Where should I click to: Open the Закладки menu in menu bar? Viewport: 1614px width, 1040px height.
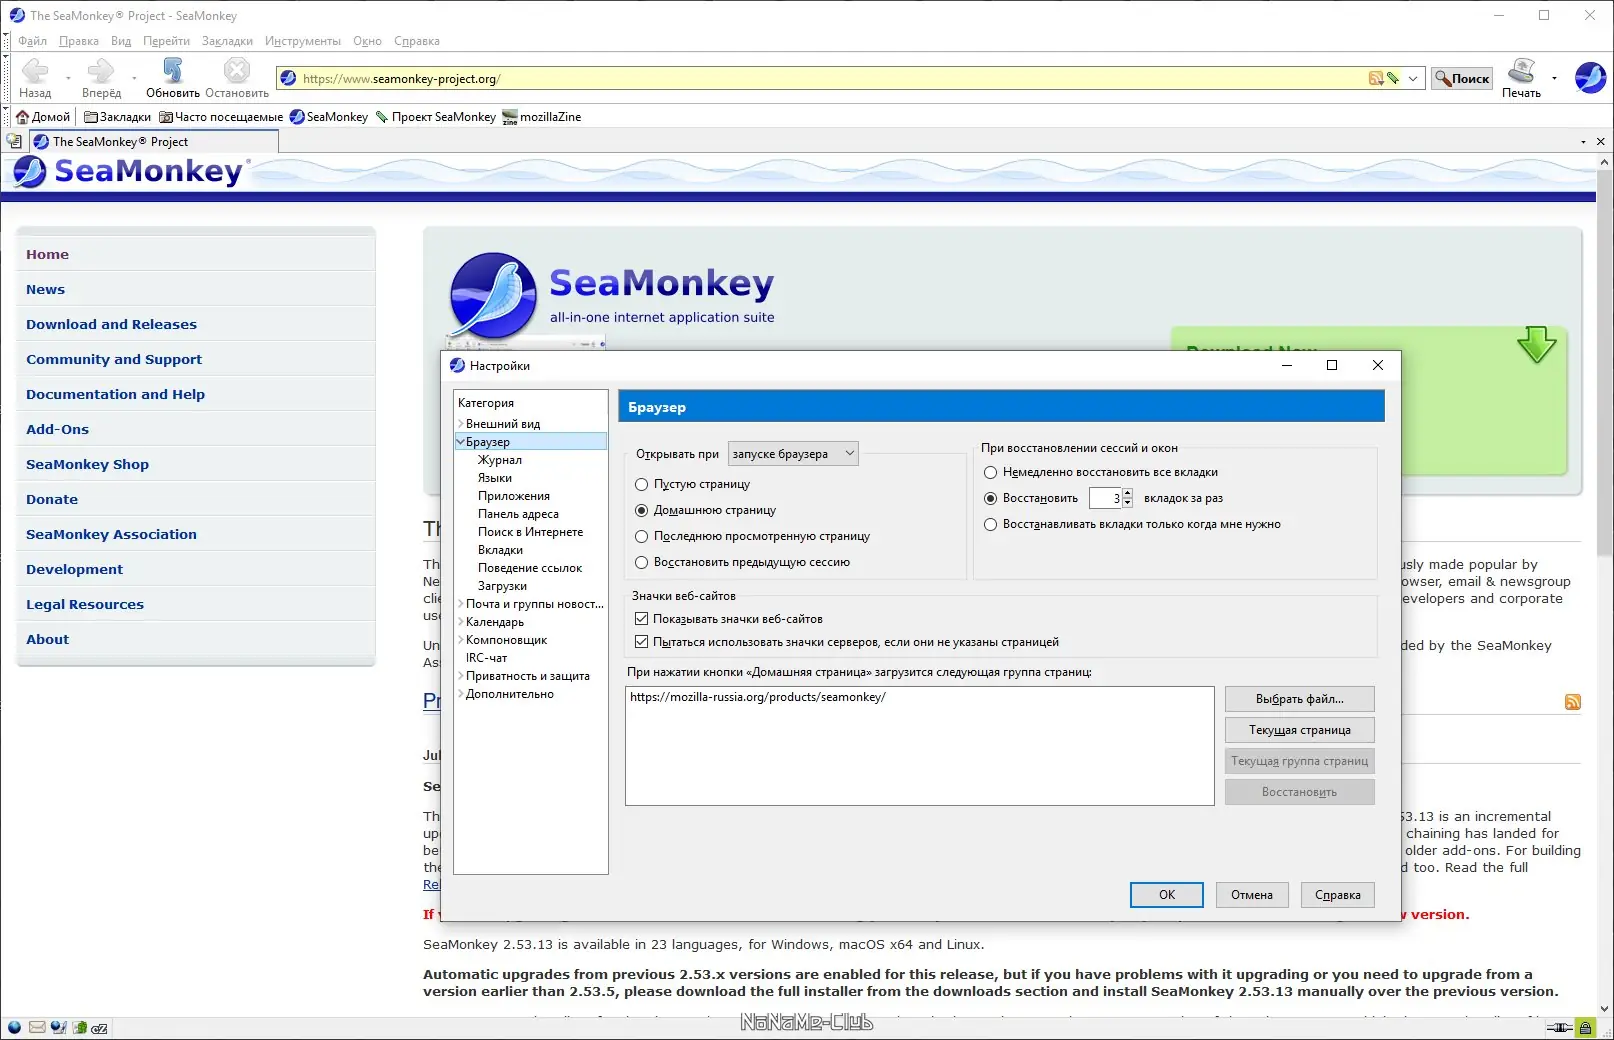(x=227, y=41)
